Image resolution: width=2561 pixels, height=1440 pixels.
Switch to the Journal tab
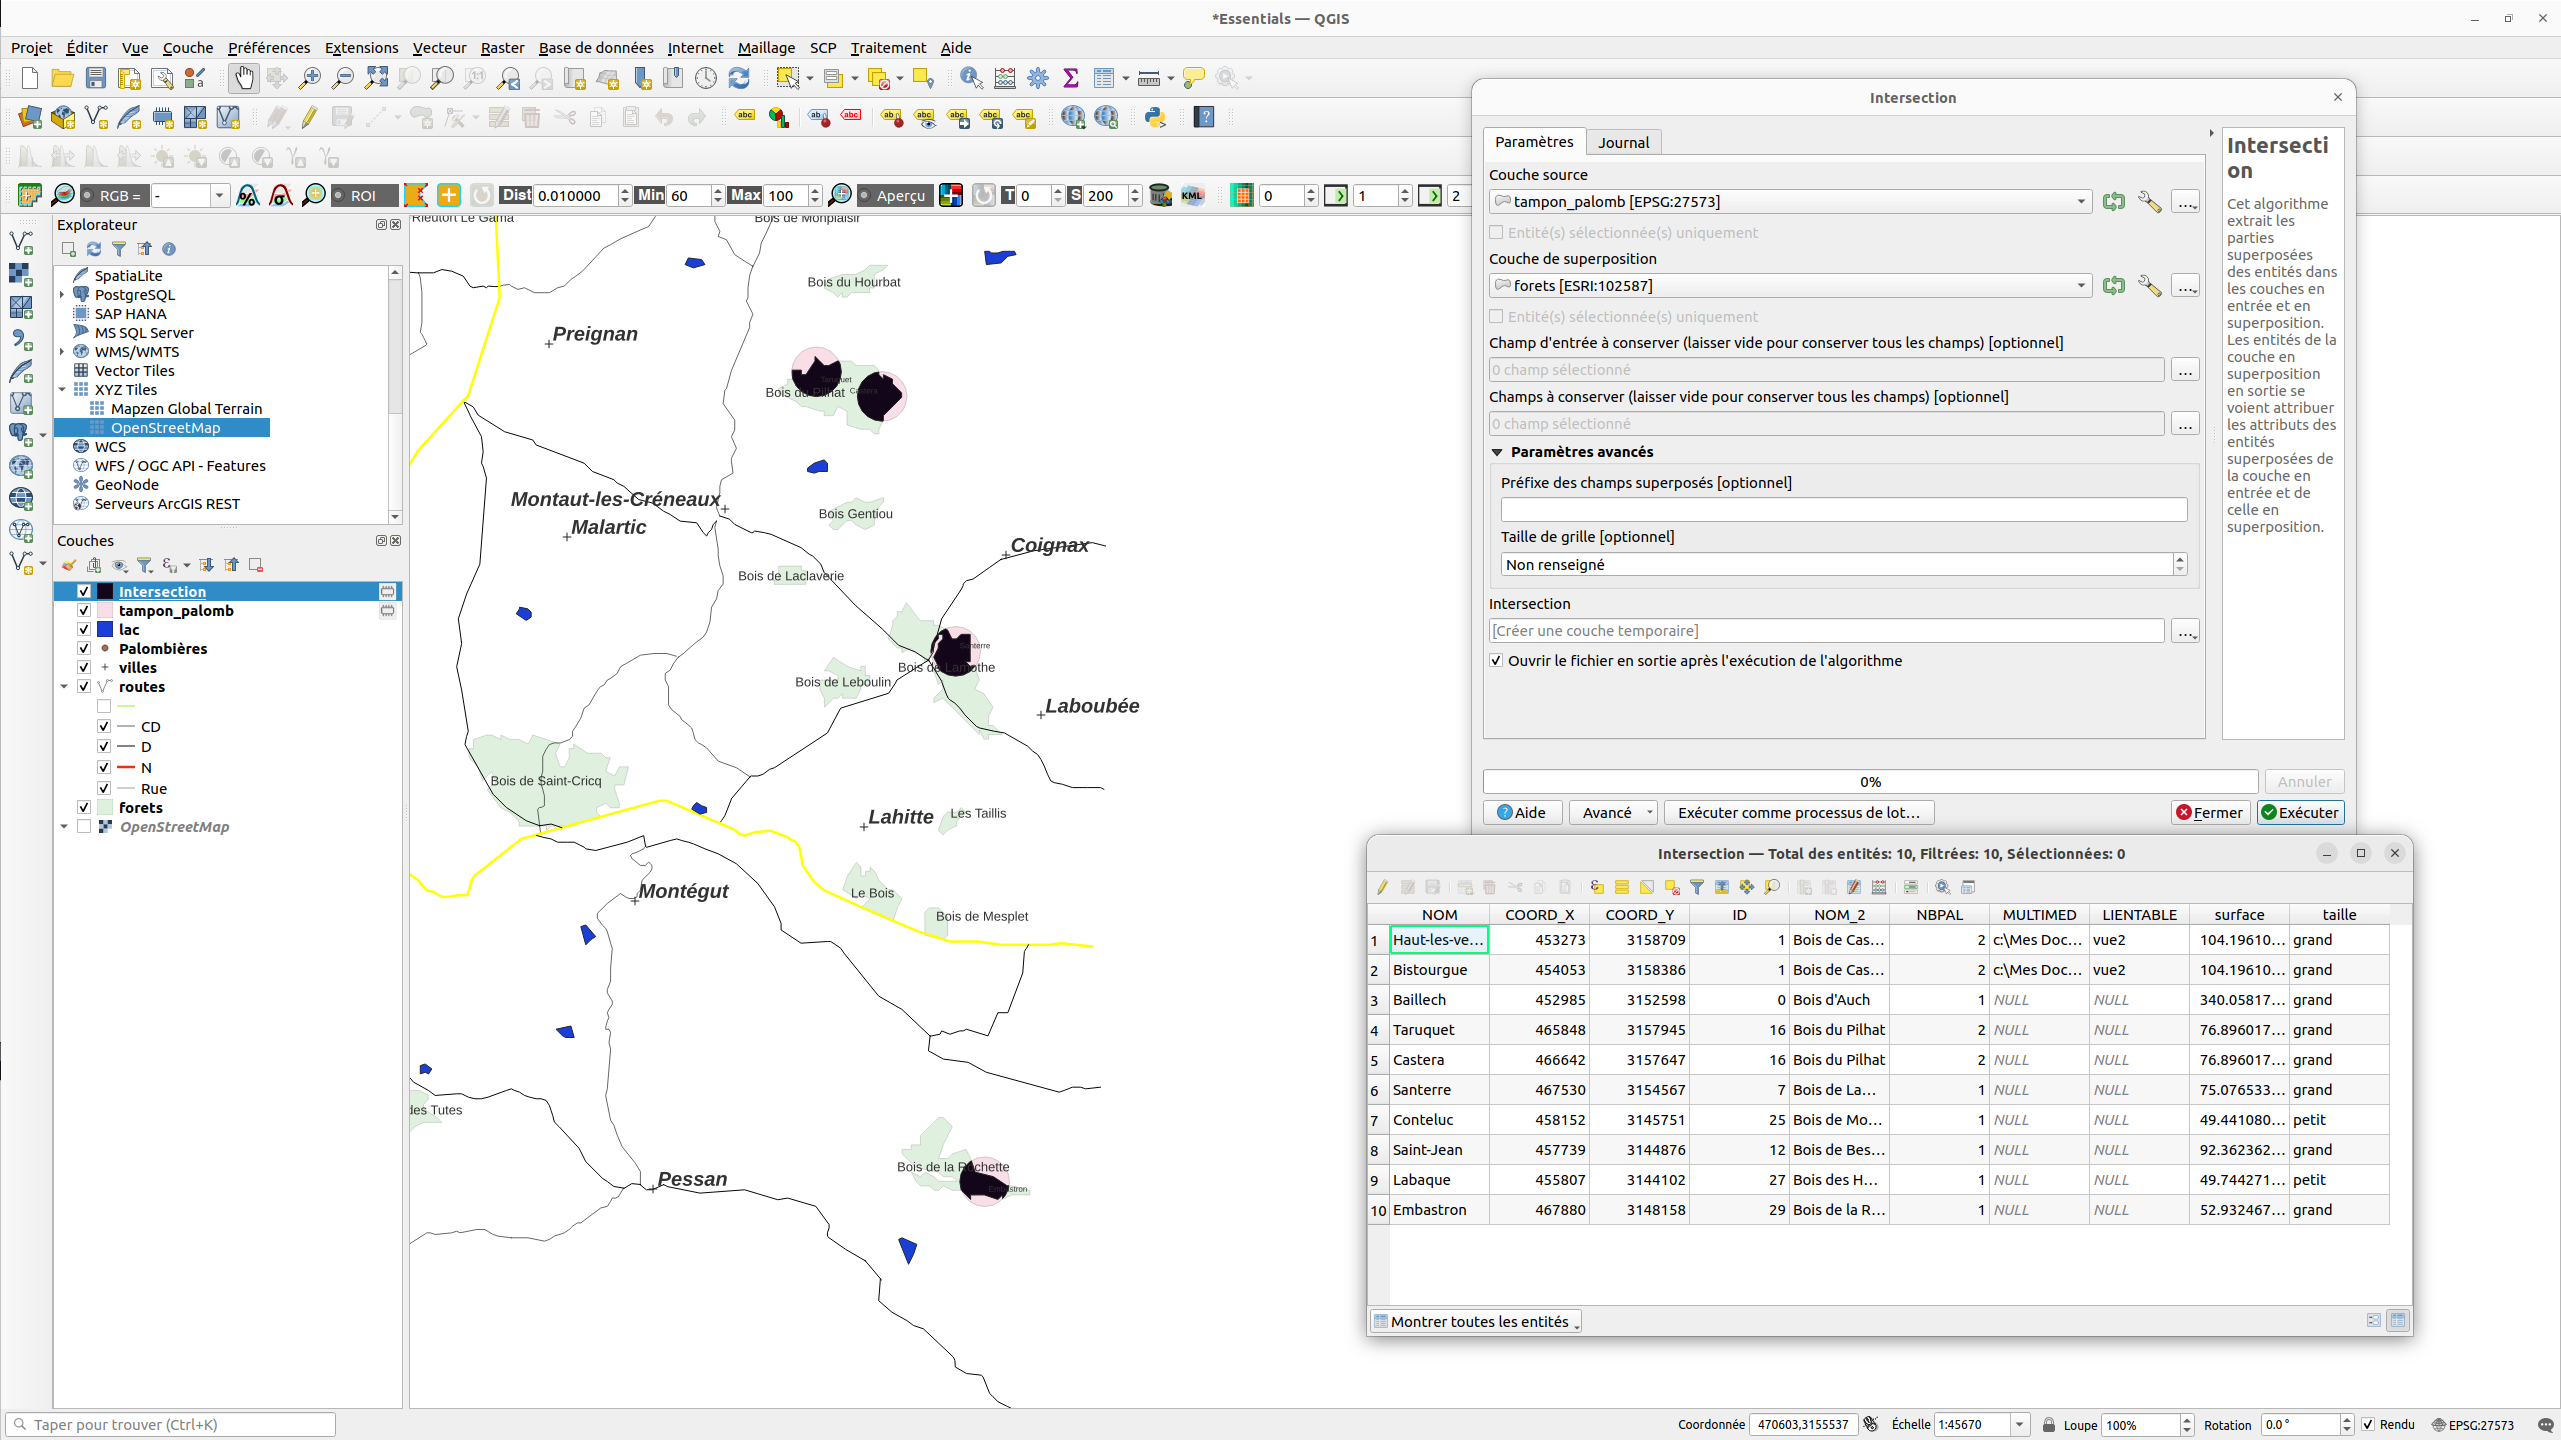pos(1623,142)
